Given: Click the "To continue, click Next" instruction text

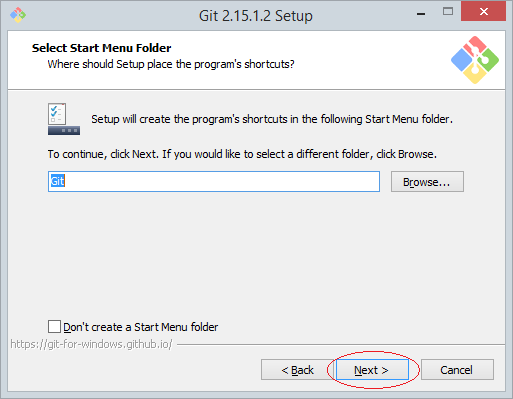Looking at the screenshot, I should 242,154.
